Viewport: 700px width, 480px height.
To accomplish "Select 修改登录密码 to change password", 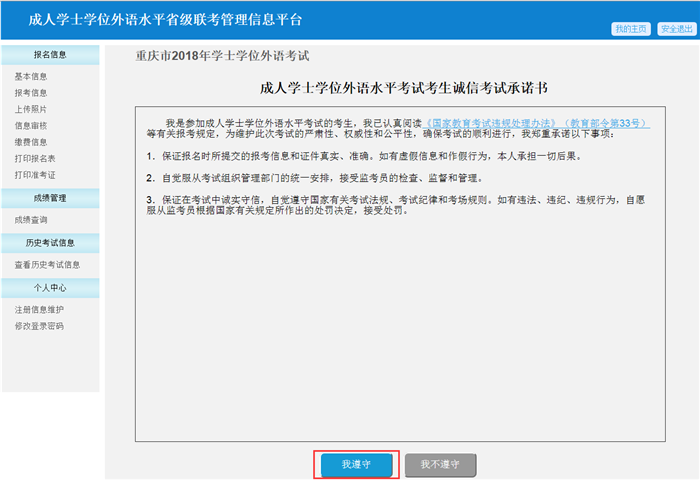I will click(x=39, y=326).
